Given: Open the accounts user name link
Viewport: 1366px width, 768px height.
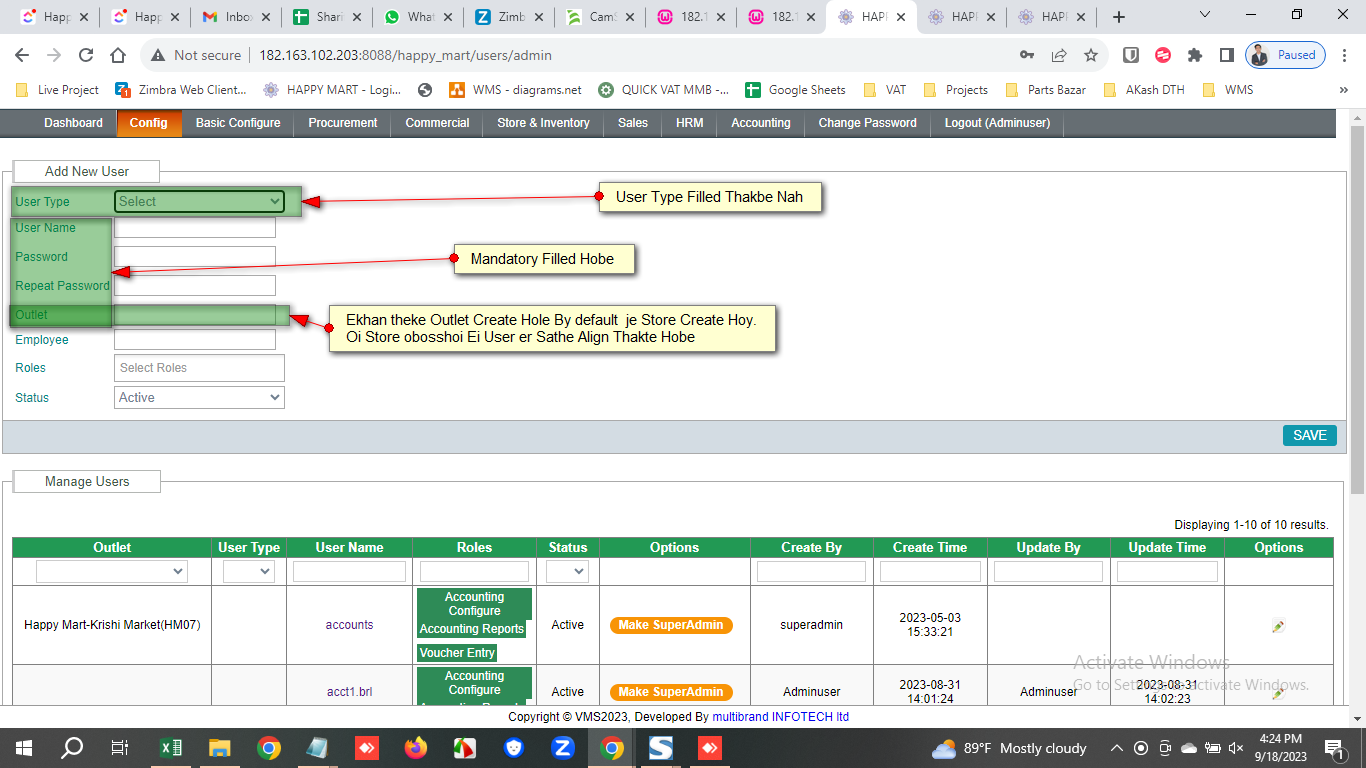Looking at the screenshot, I should (349, 625).
